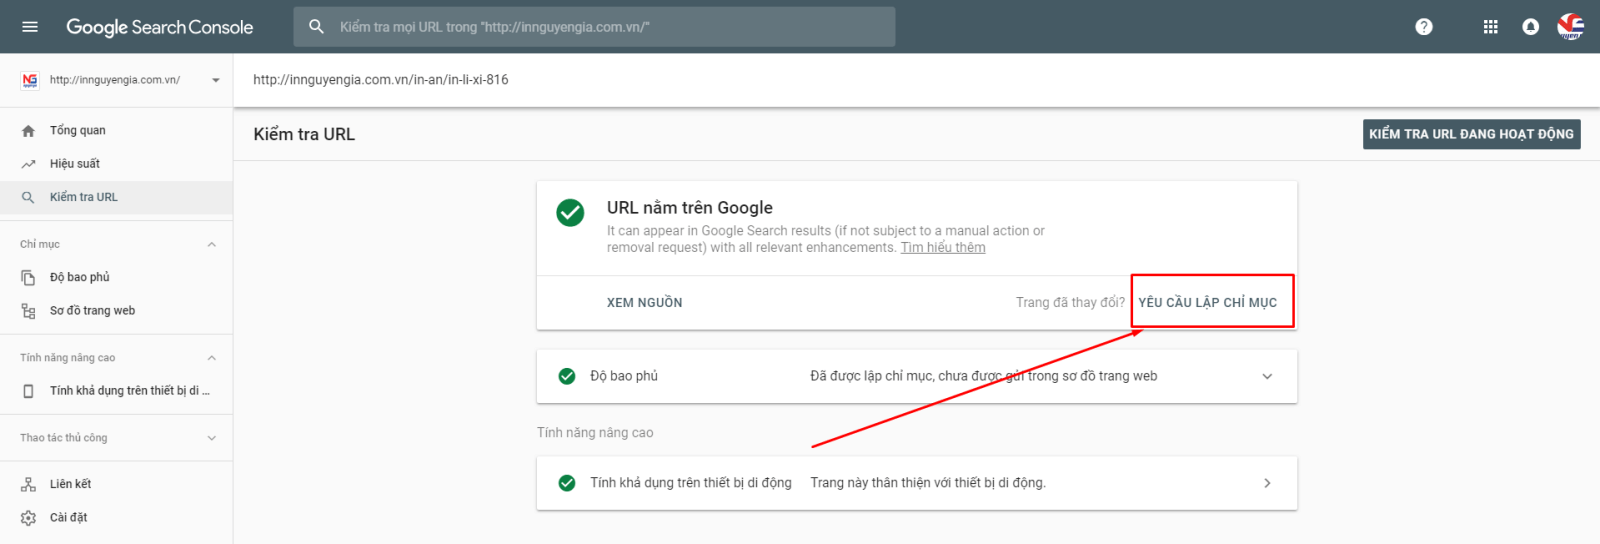The width and height of the screenshot is (1600, 544).
Task: Click the Đã được lập chỉ mục status text
Action: pyautogui.click(x=984, y=376)
